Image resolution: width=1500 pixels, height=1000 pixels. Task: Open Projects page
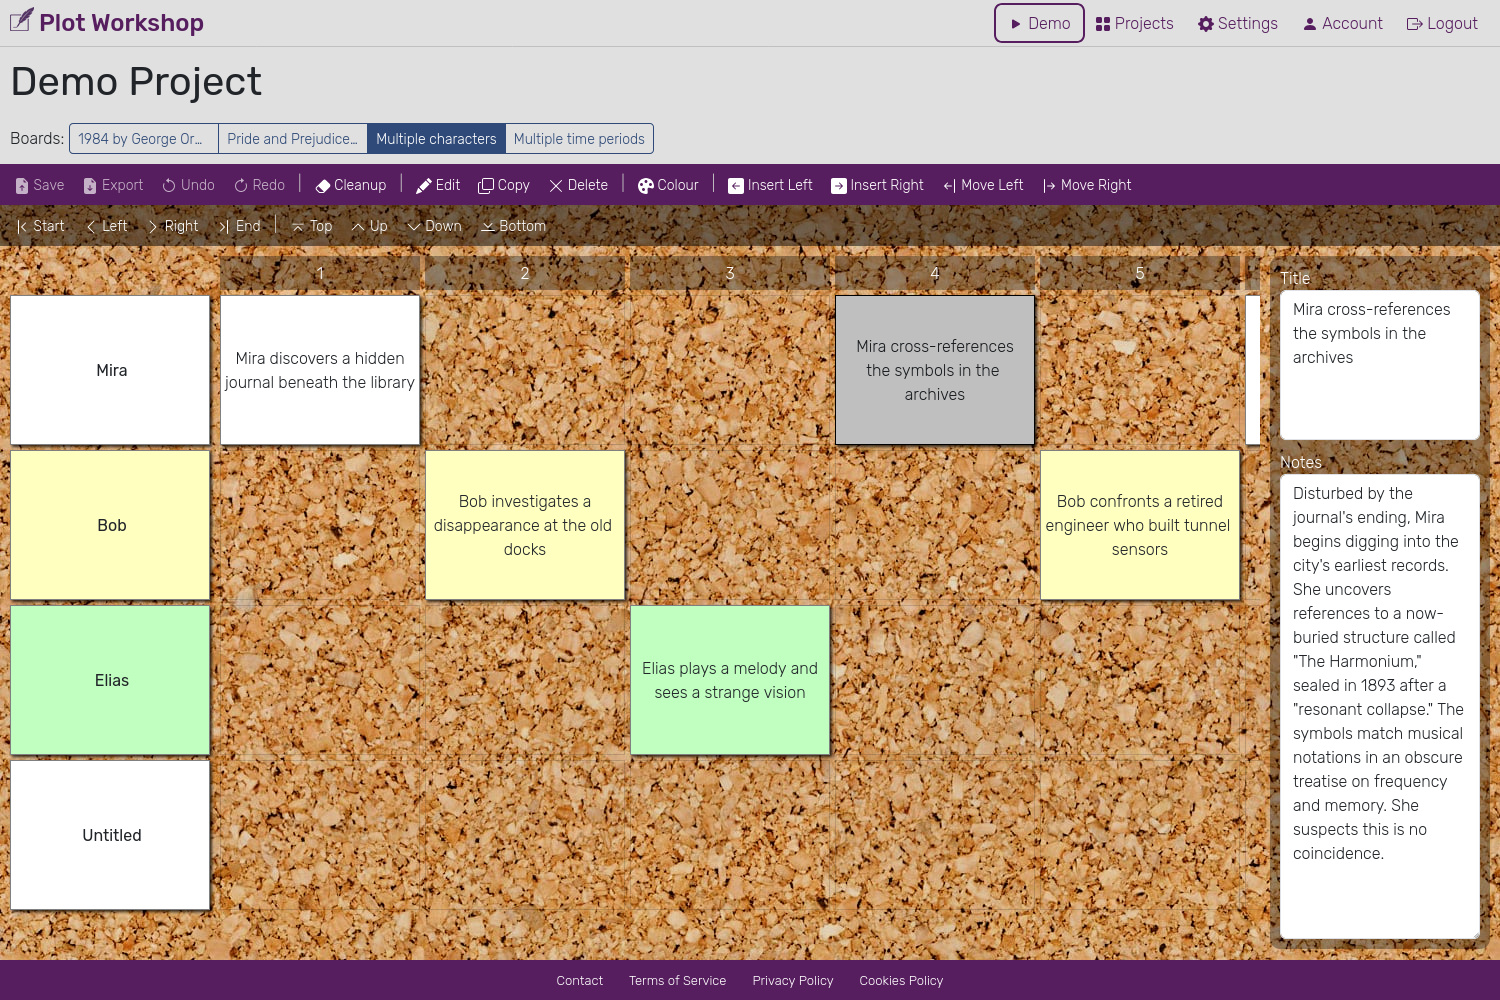[1134, 23]
